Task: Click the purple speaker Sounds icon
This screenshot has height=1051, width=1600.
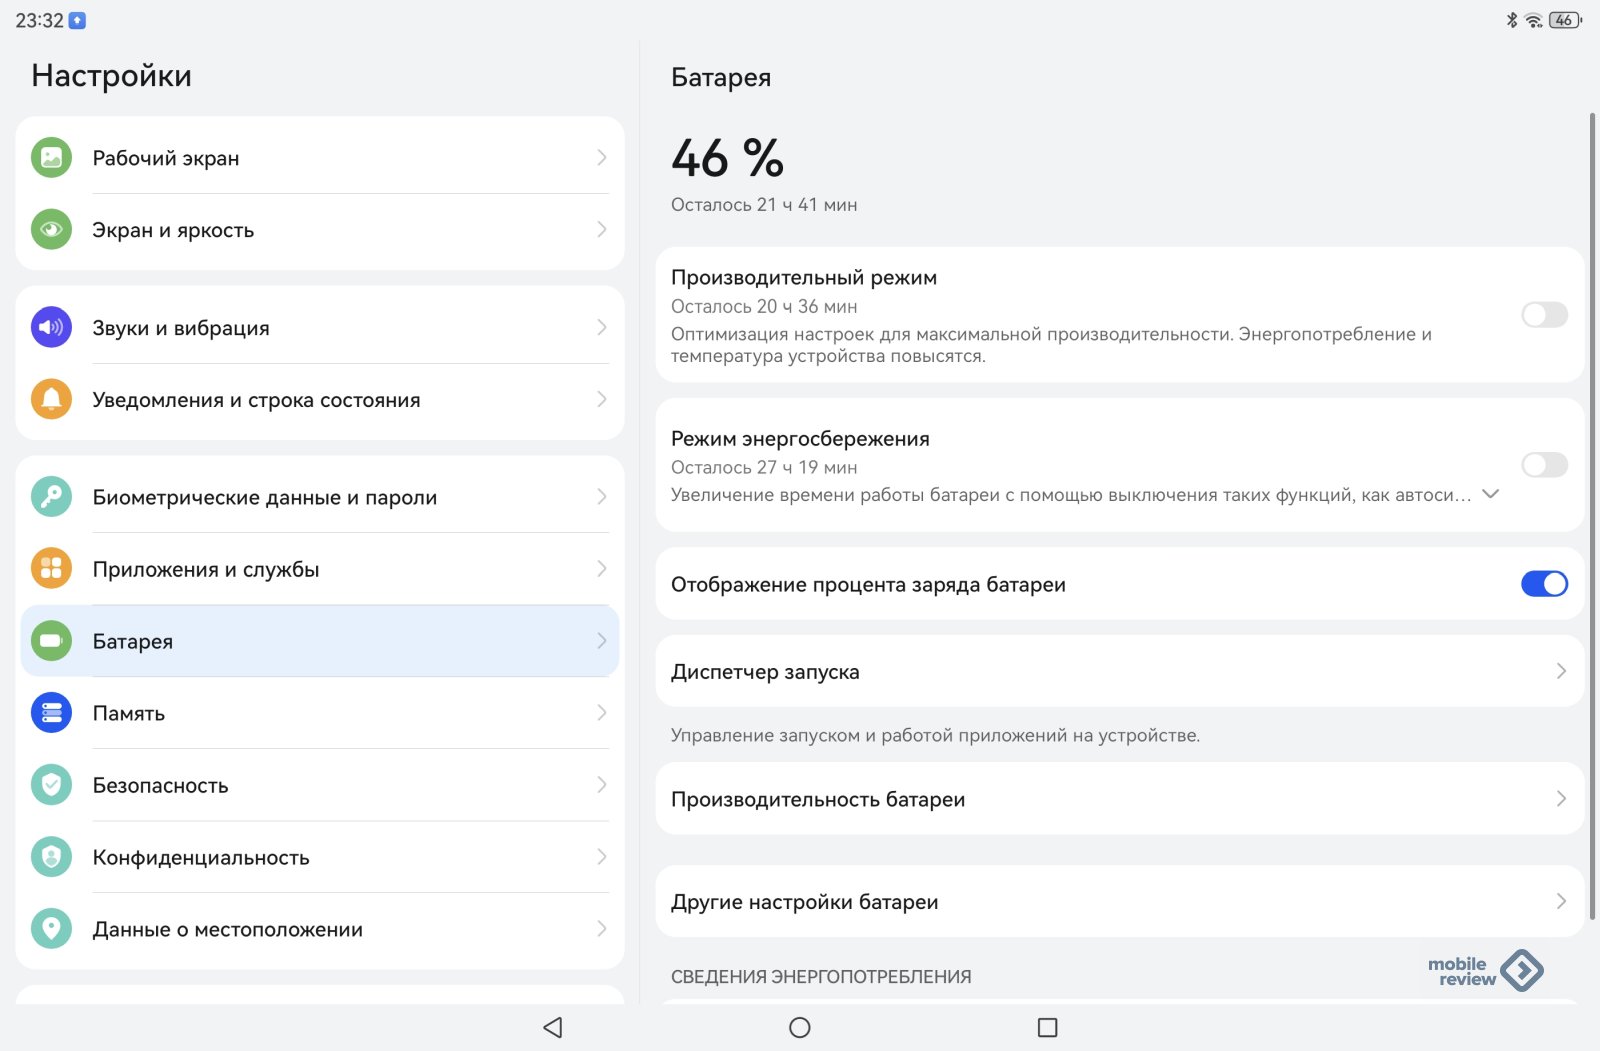Action: (x=51, y=328)
